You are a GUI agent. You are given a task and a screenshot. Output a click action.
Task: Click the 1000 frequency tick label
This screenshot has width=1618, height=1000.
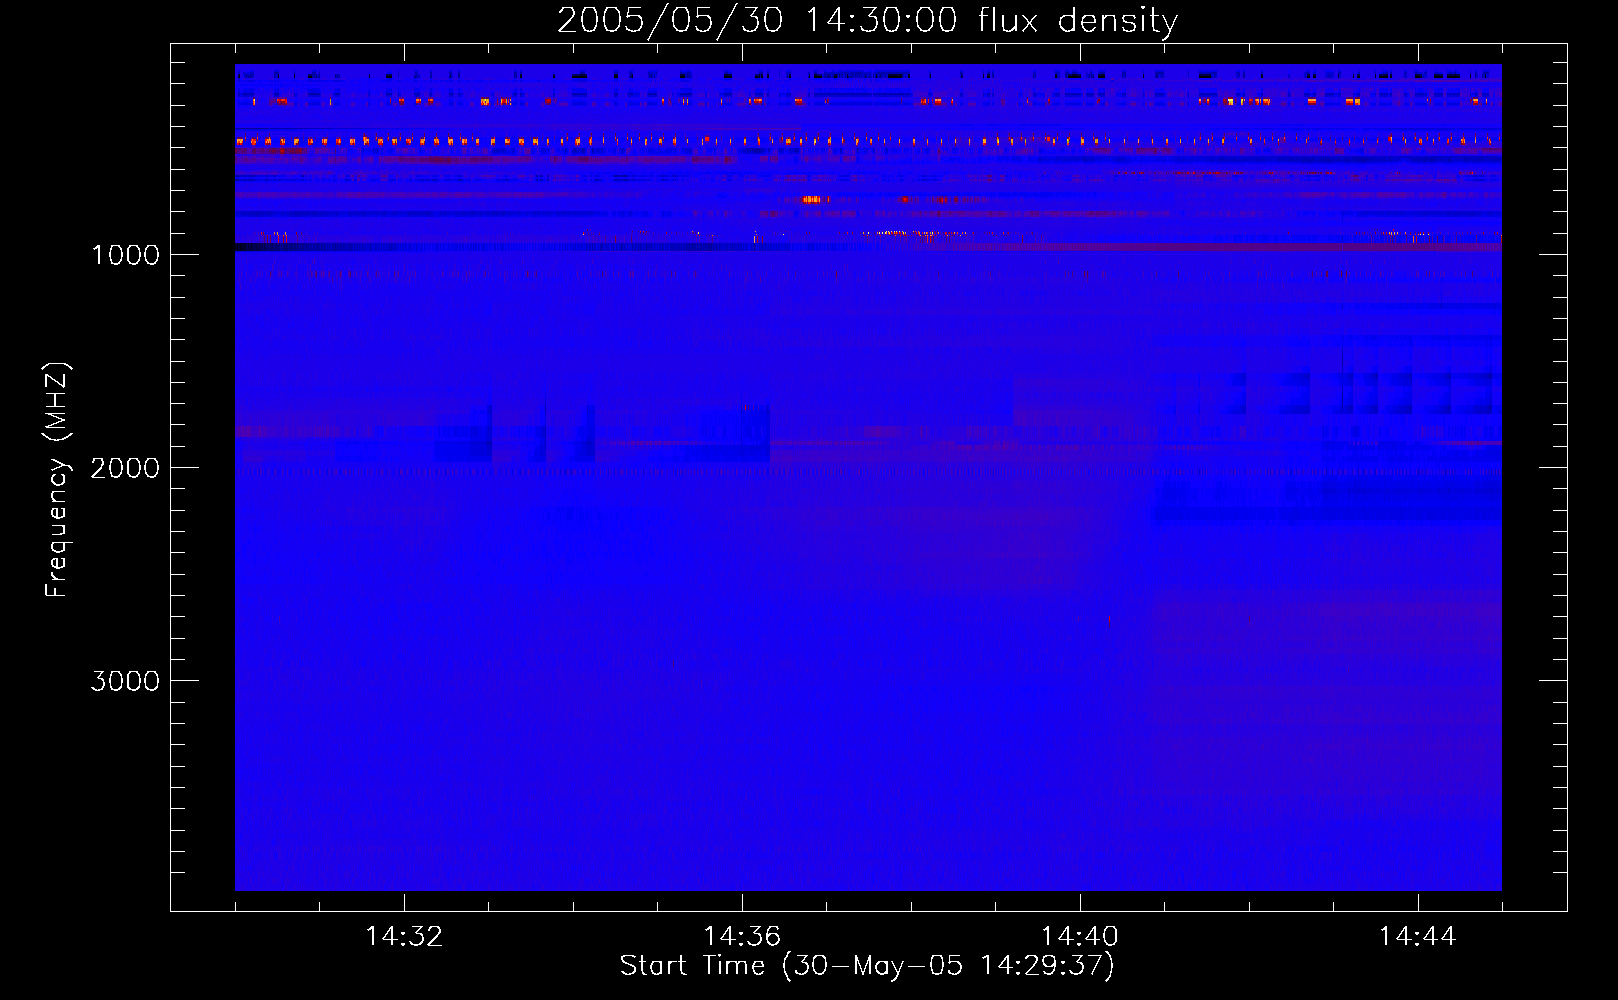125,255
